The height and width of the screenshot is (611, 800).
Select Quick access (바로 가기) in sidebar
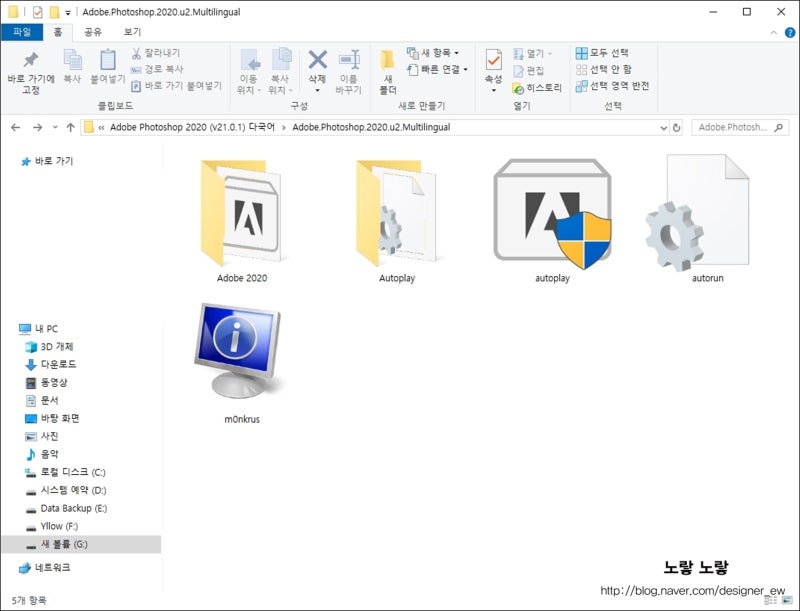[47, 161]
